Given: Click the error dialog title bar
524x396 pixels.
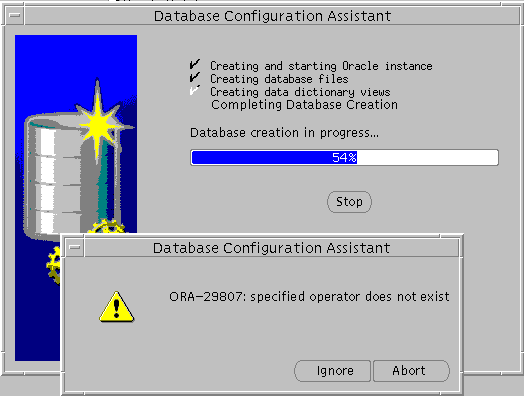Looking at the screenshot, I should click(x=272, y=248).
